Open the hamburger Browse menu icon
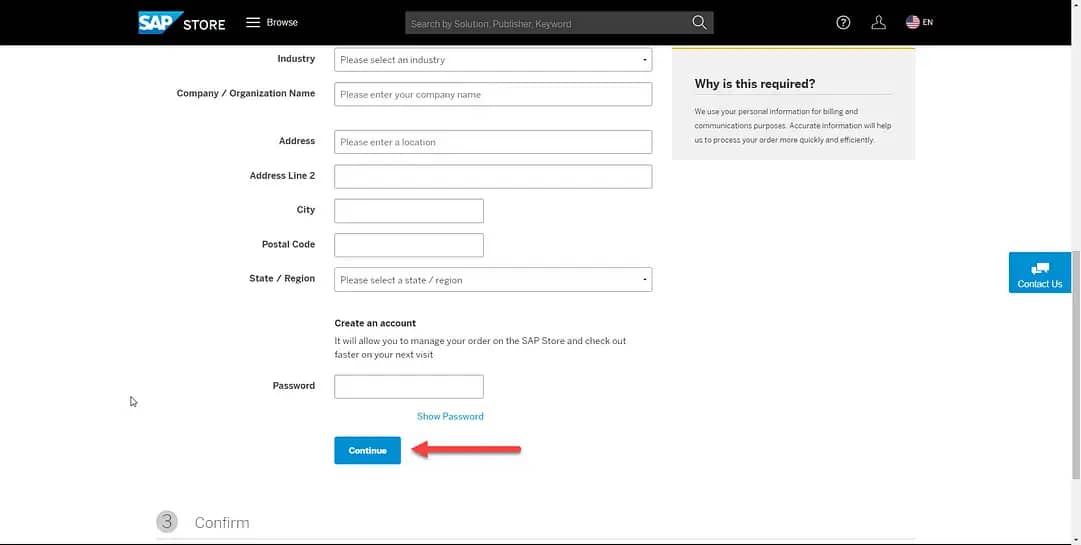 click(x=253, y=23)
